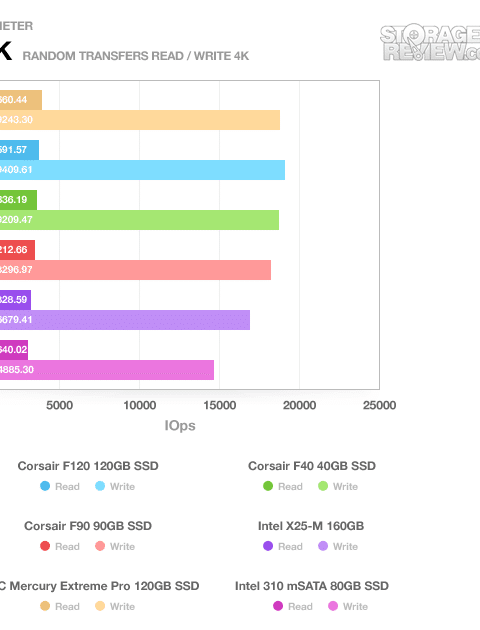Click the light blue write bar ending 409.61
Viewport: 480px width, 630px height.
(x=142, y=170)
